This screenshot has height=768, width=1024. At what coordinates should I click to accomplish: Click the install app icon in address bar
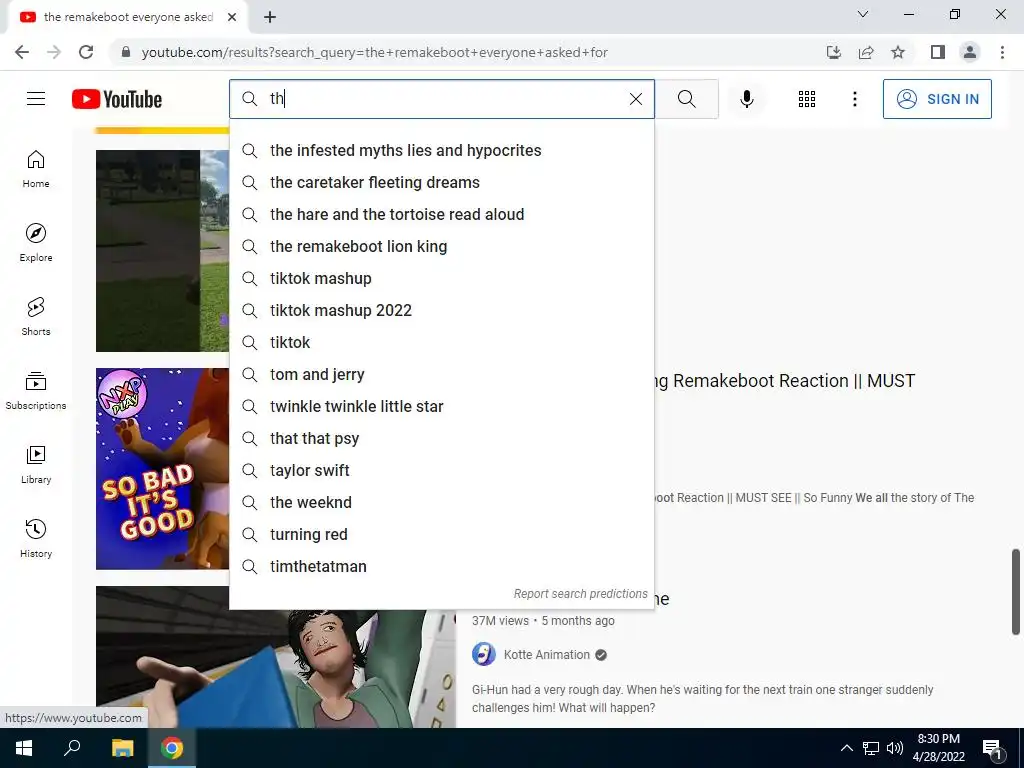pos(834,52)
